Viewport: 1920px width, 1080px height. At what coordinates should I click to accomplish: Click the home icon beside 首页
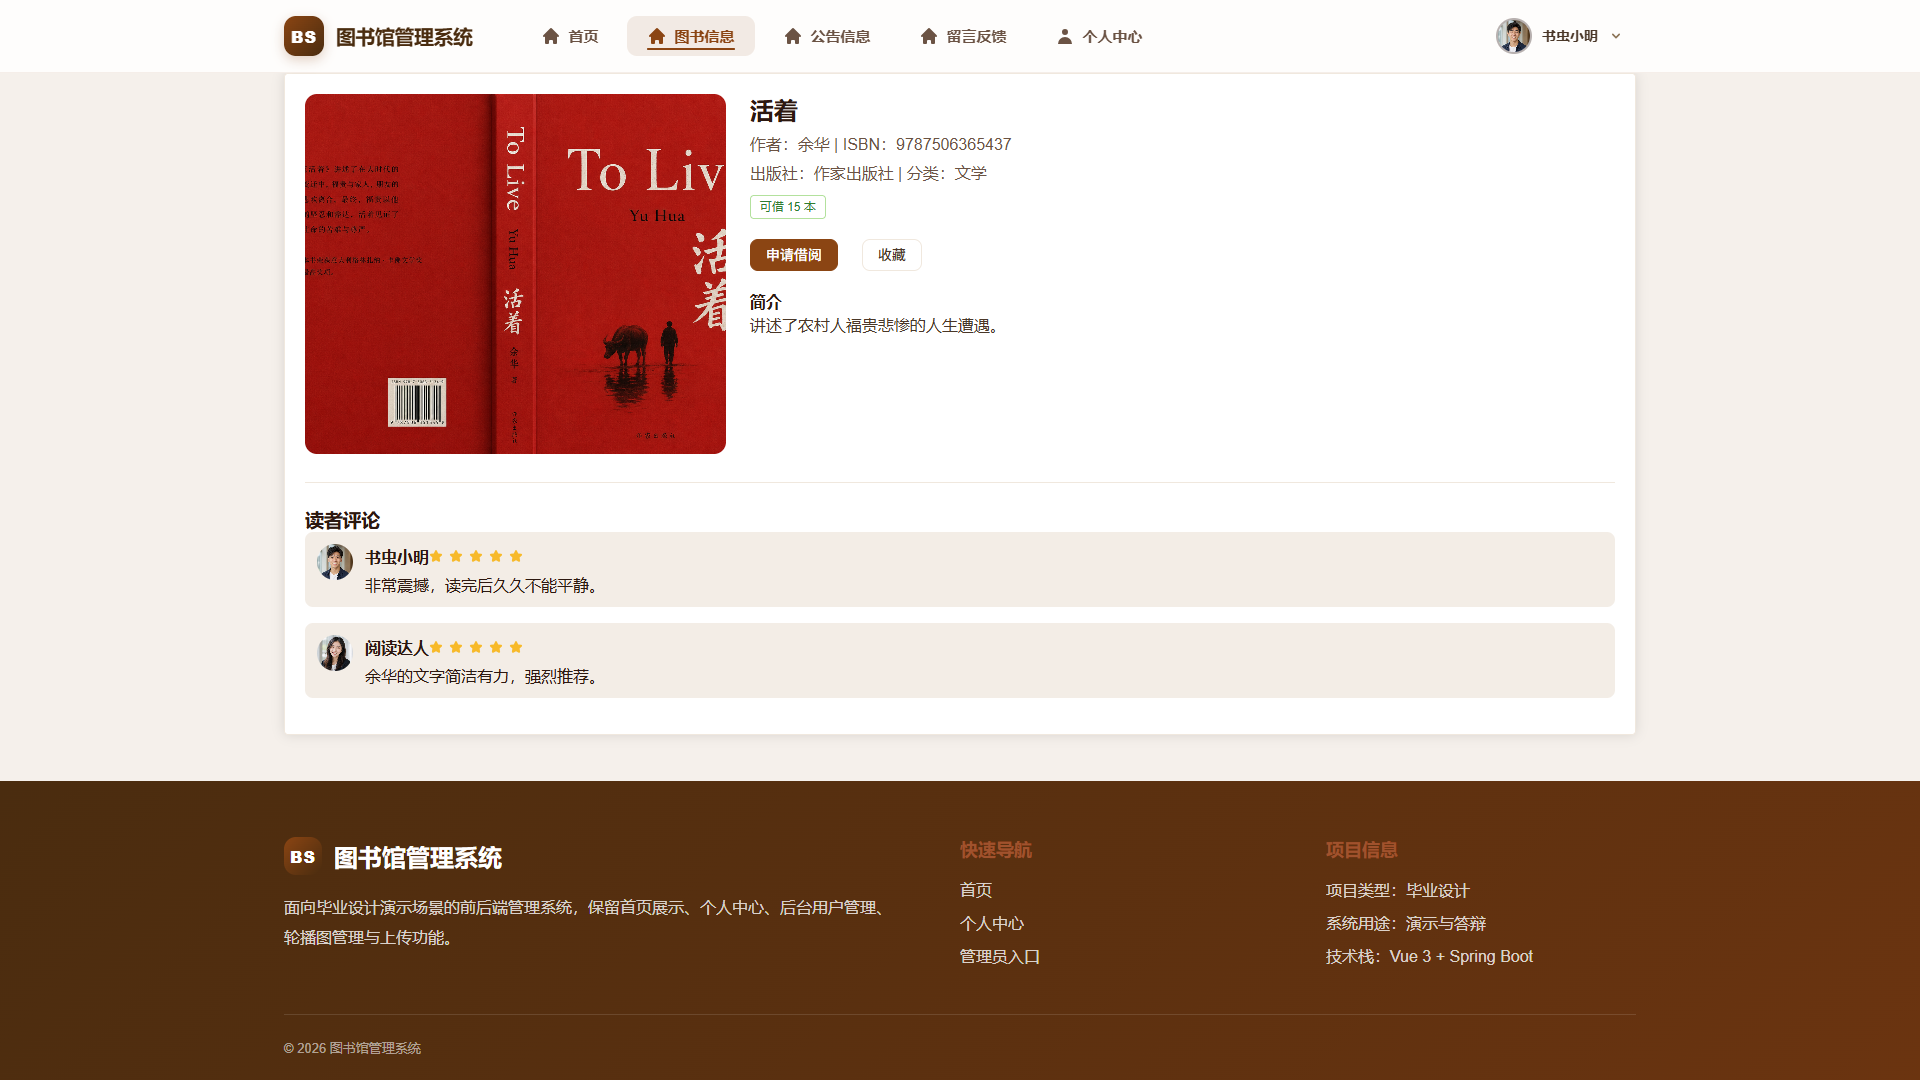coord(551,36)
